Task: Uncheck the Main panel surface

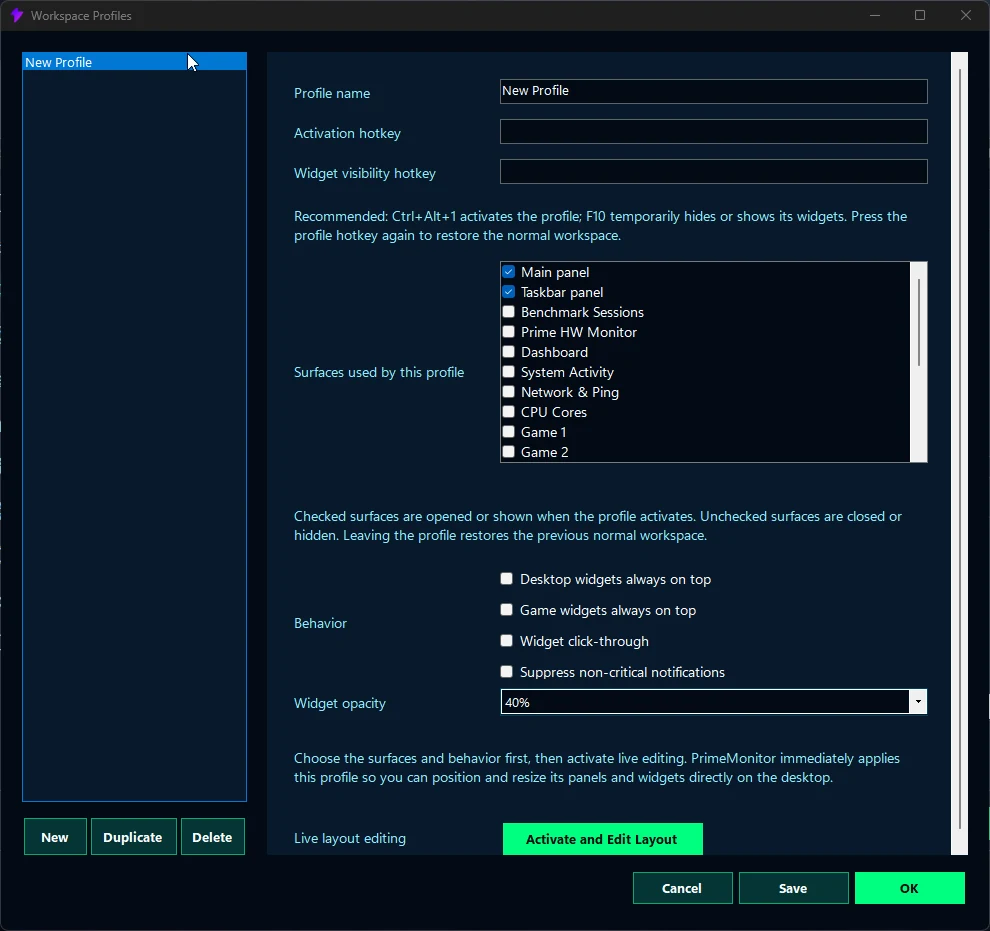Action: [508, 272]
